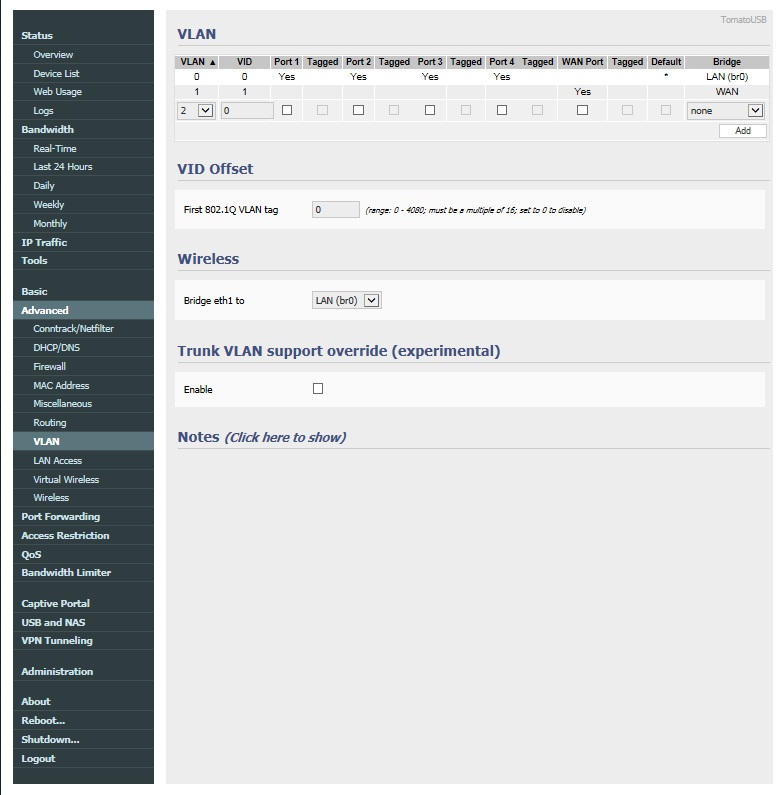The height and width of the screenshot is (795, 783).
Task: Open DHCP/DNS settings
Action: coord(56,348)
